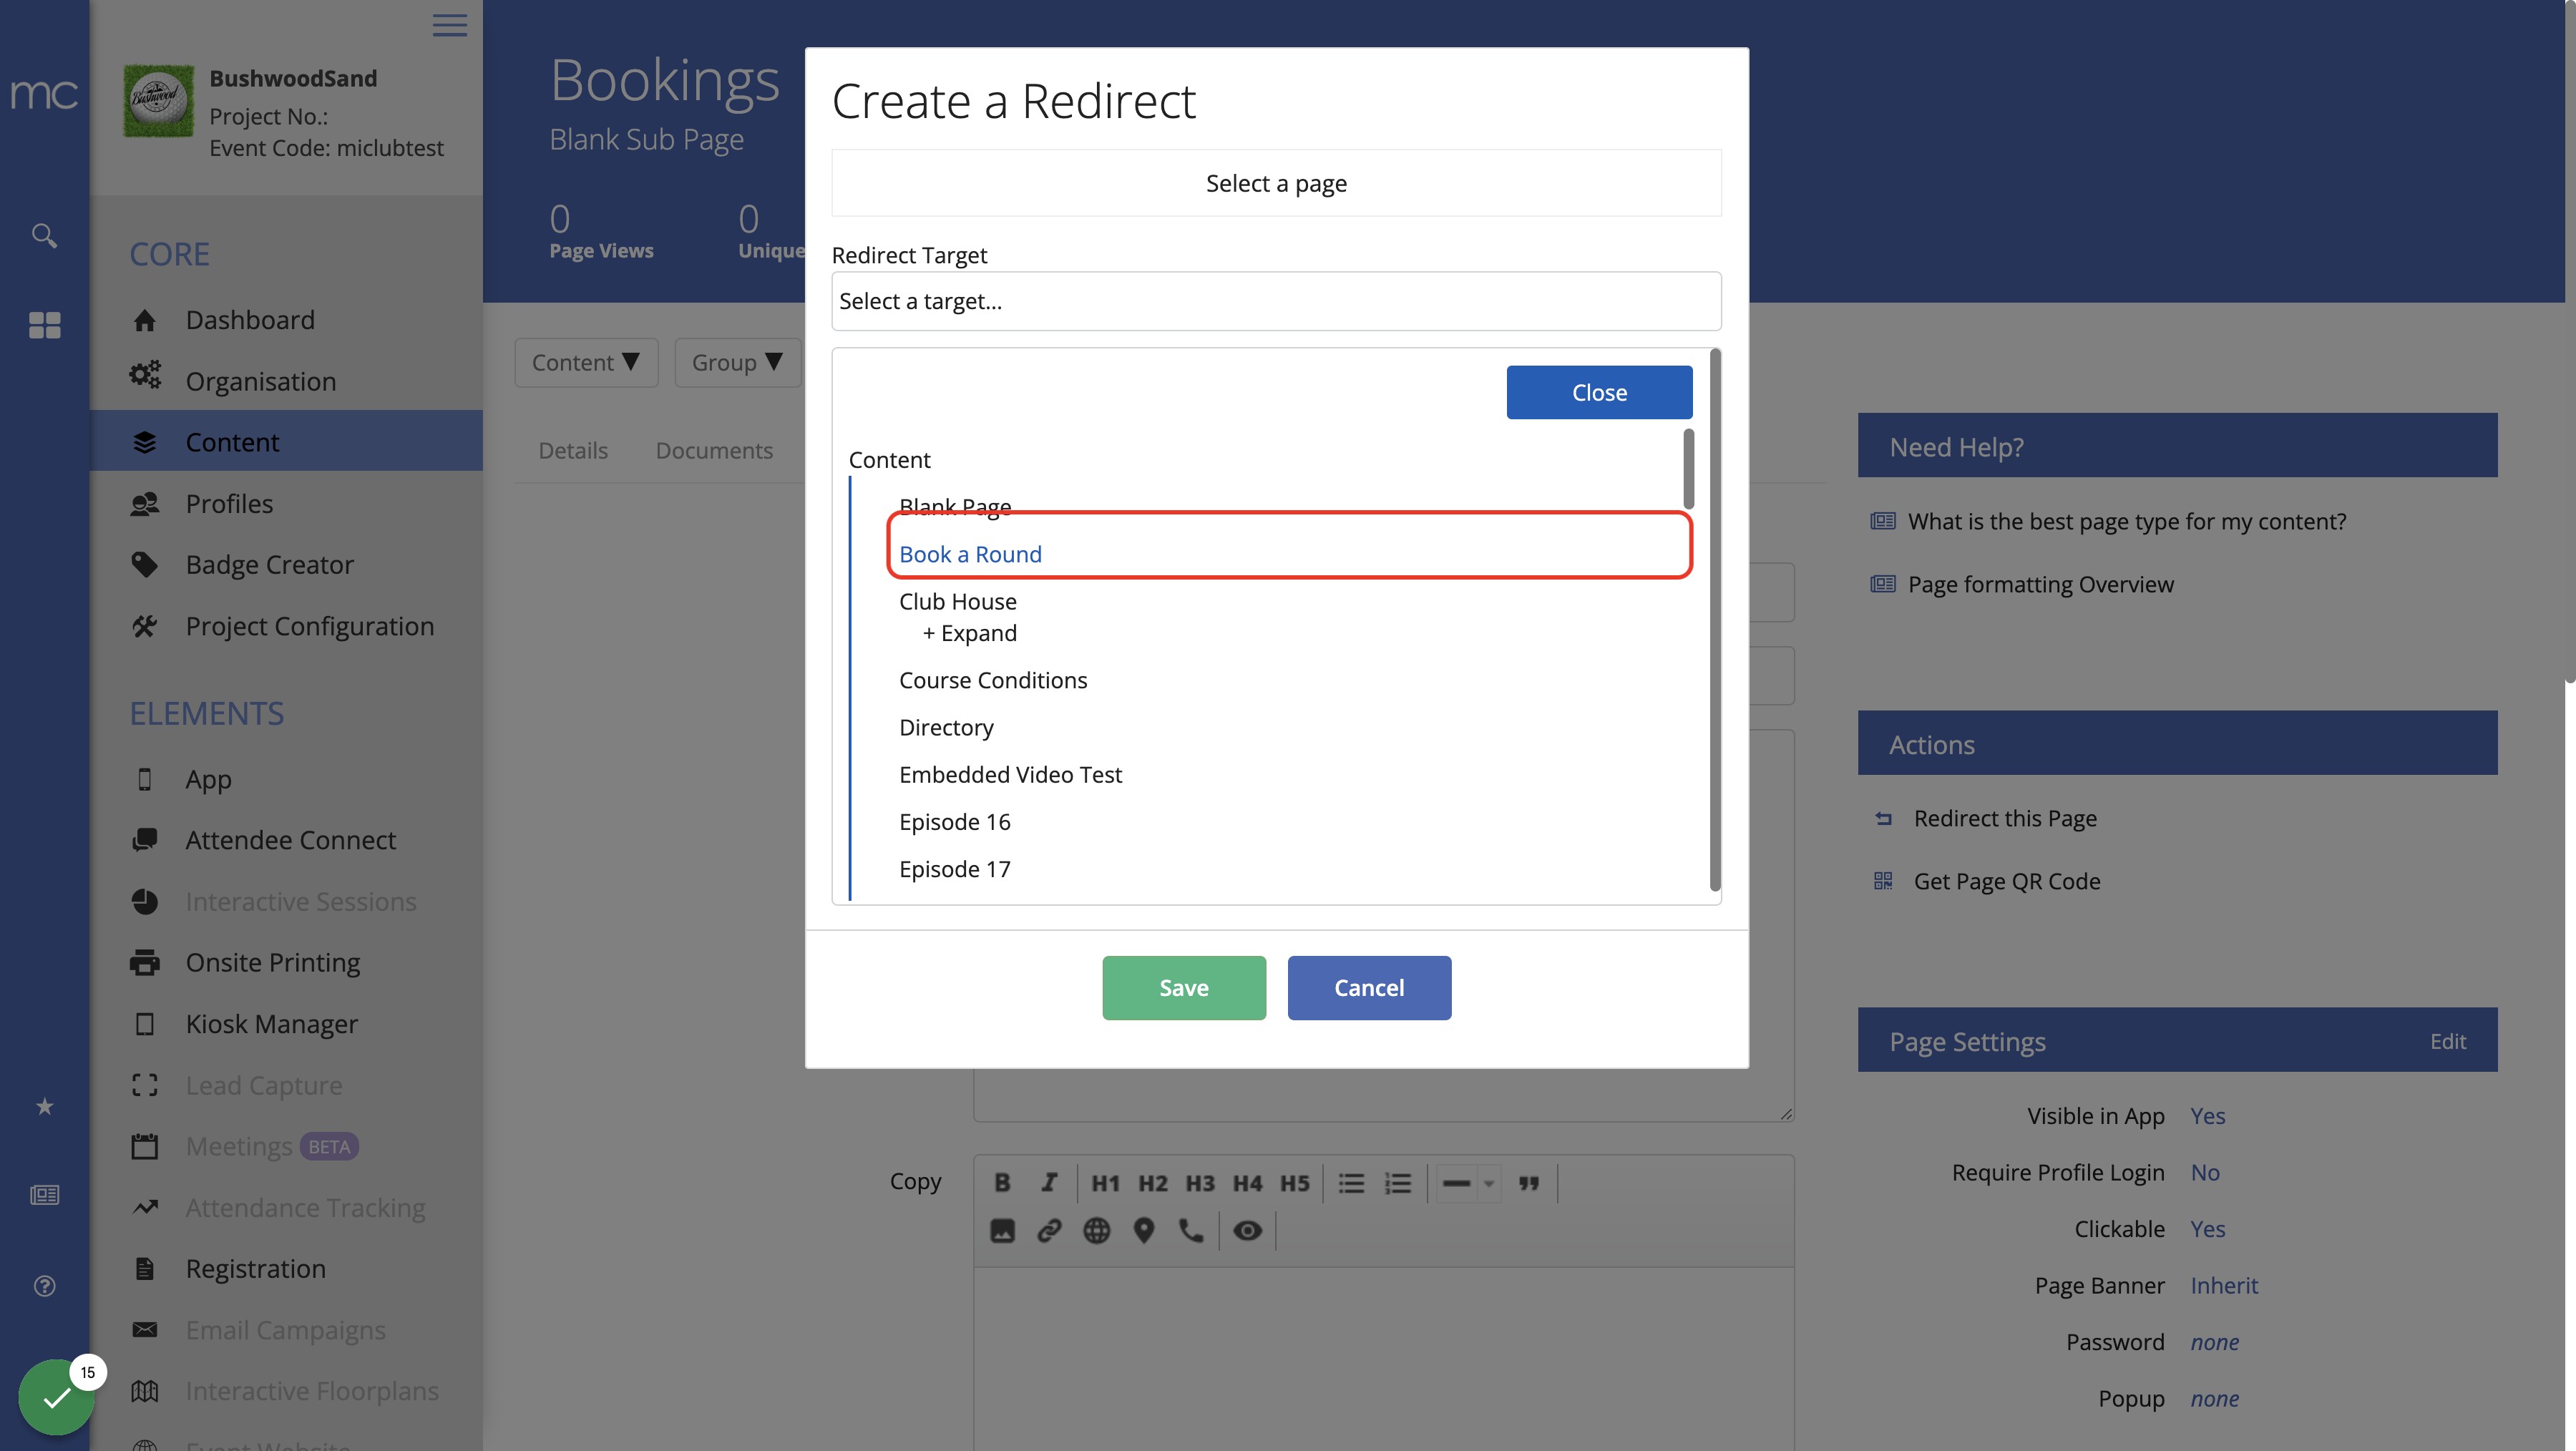Toggle bold formatting in Copy editor
This screenshot has height=1451, width=2576.
pos(1002,1183)
